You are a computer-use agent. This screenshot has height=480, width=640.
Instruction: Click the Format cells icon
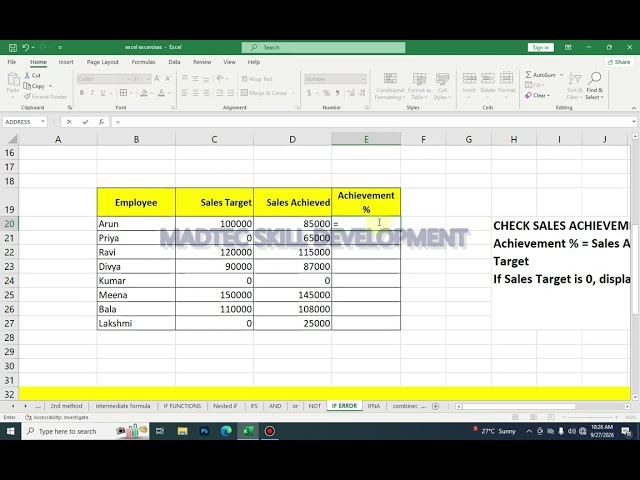point(507,78)
